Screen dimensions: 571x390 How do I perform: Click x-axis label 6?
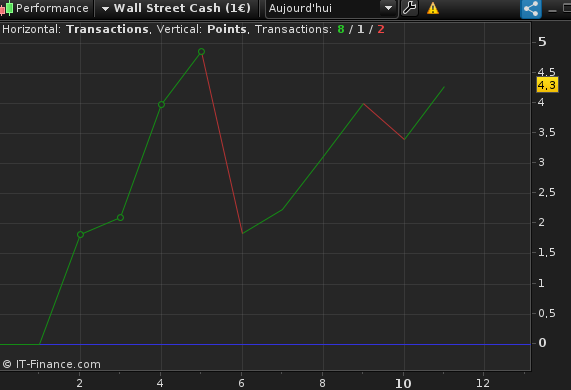tap(241, 383)
